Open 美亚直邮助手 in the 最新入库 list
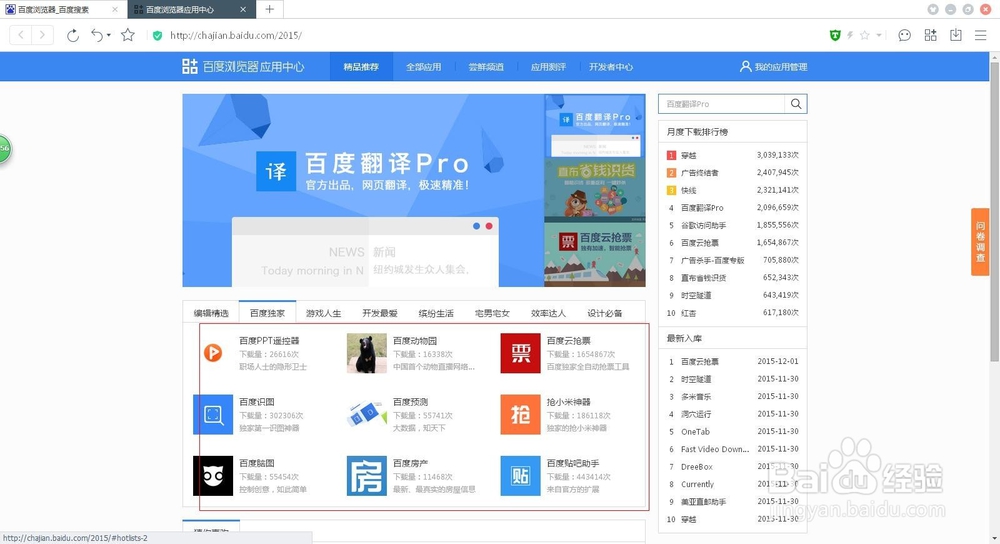This screenshot has width=1000, height=544. (703, 502)
